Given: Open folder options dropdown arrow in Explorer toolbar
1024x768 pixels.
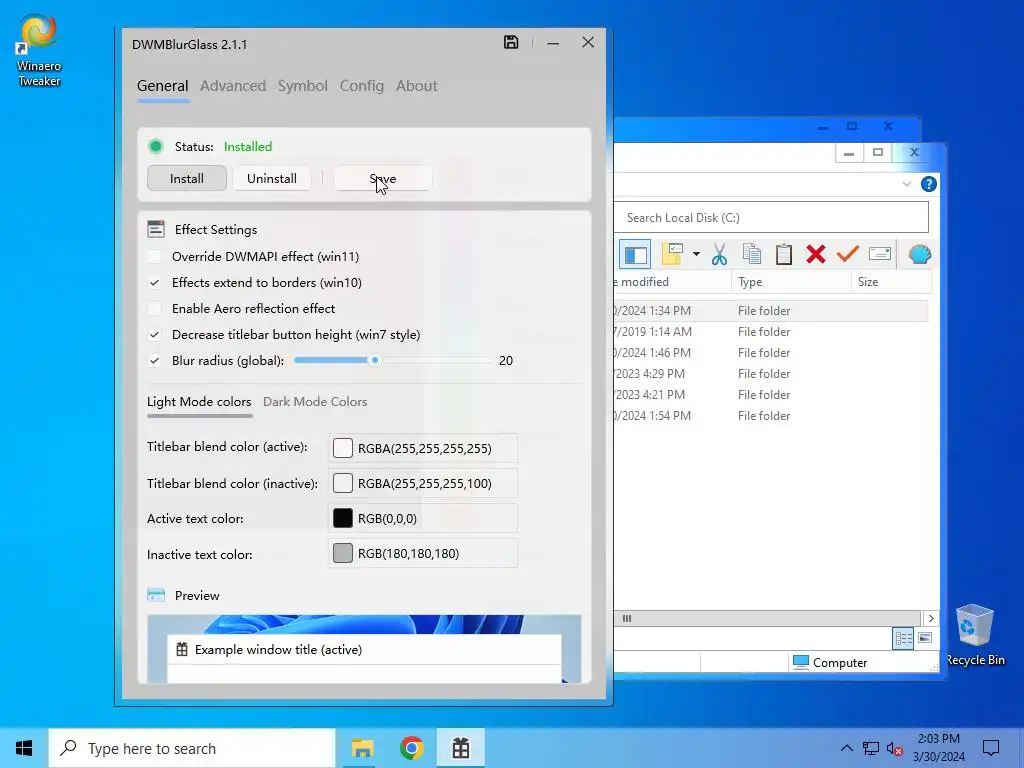Looking at the screenshot, I should tap(696, 254).
